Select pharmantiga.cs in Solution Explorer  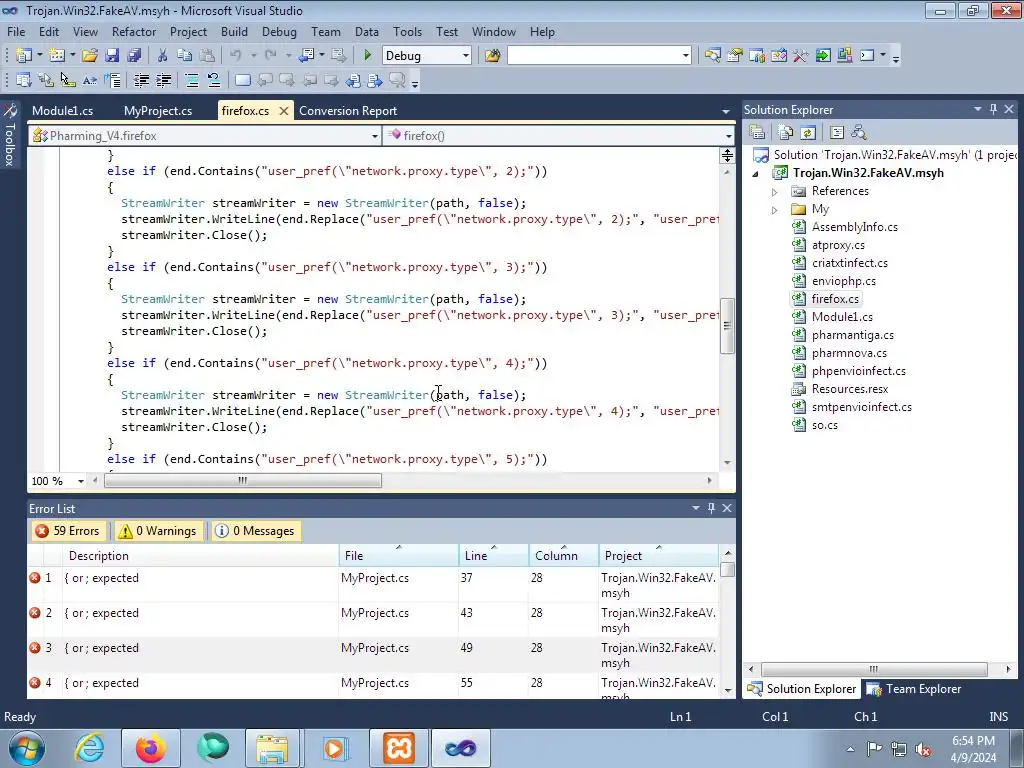coord(852,335)
